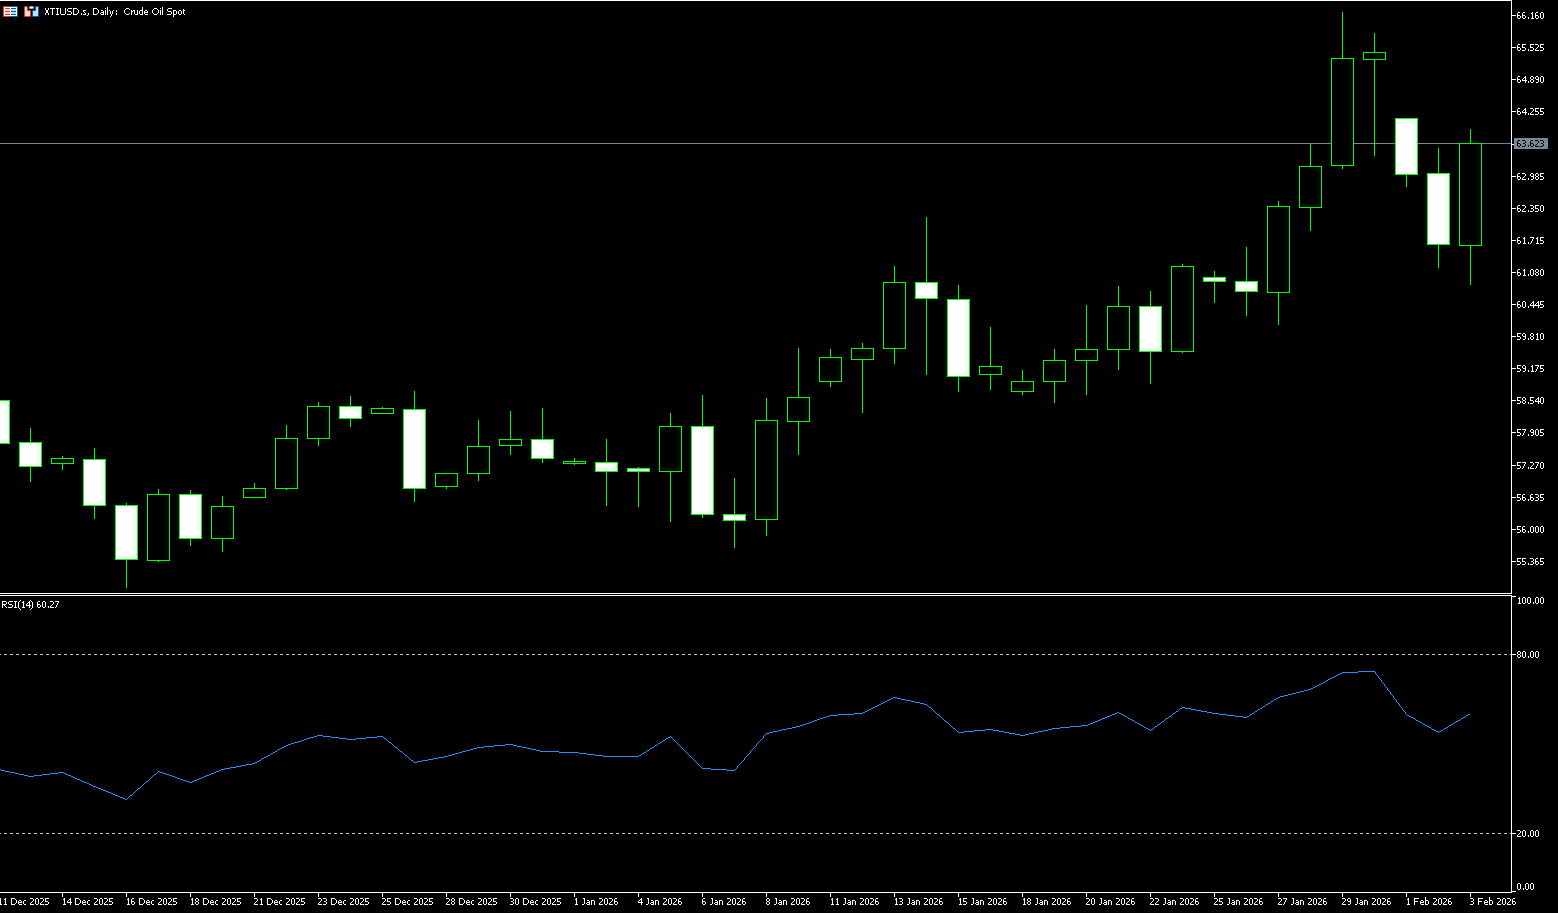This screenshot has height=913, width=1558.
Task: Click the RSI(14) 60.27 indicator label
Action: pyautogui.click(x=30, y=604)
